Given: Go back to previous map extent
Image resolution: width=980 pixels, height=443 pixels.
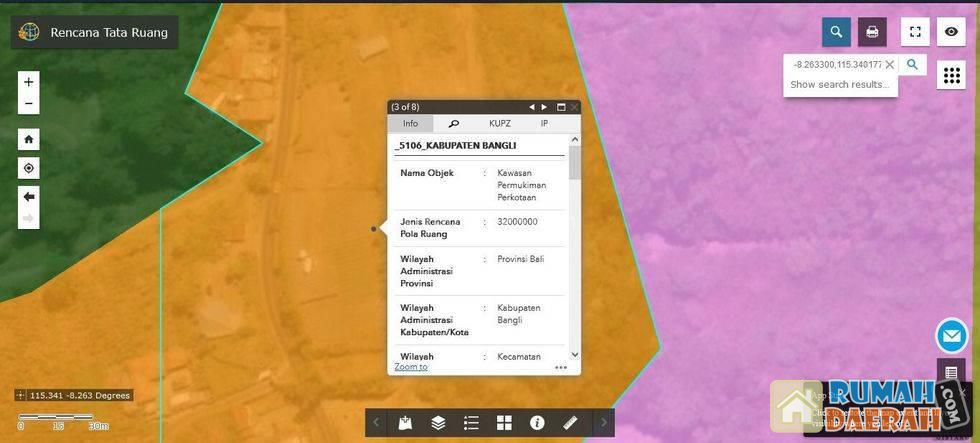Looking at the screenshot, I should (x=29, y=197).
